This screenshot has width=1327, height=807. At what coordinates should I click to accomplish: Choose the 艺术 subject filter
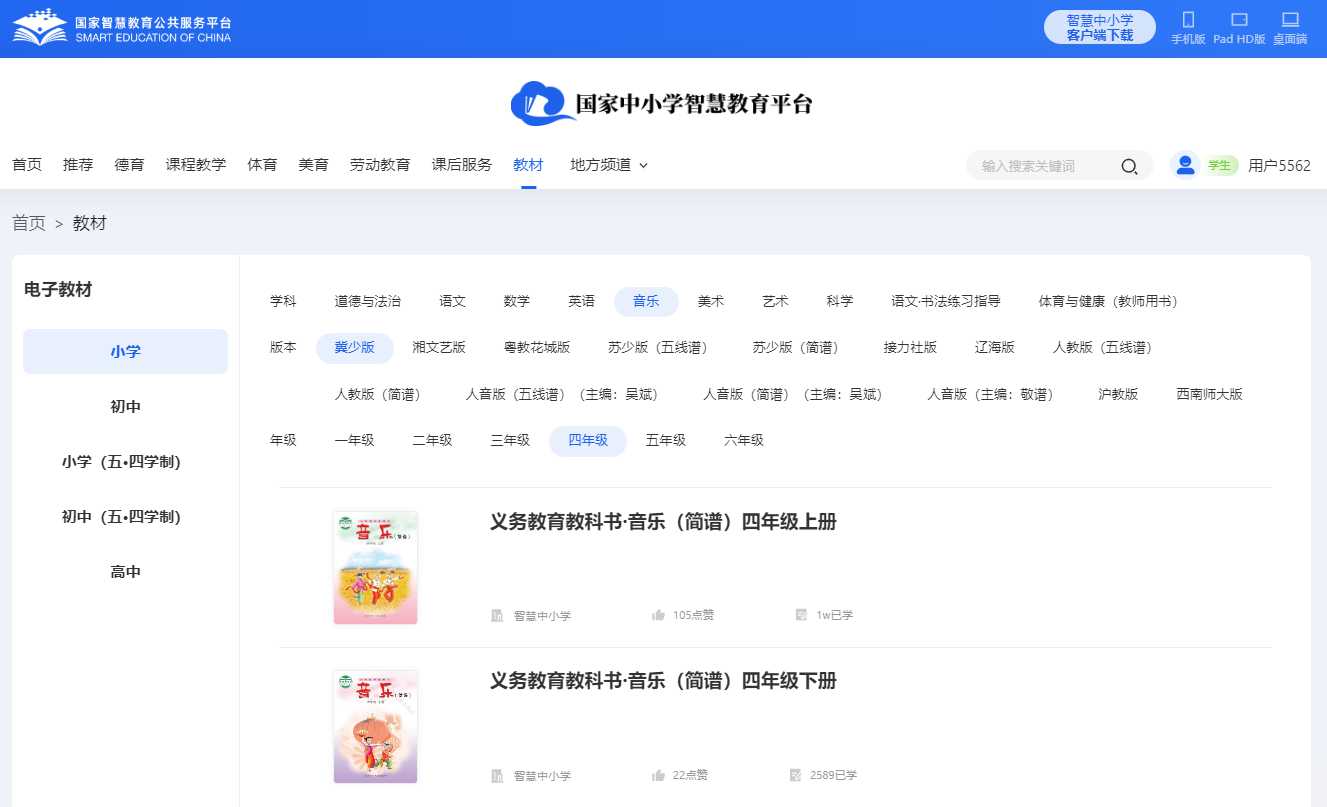pos(775,301)
